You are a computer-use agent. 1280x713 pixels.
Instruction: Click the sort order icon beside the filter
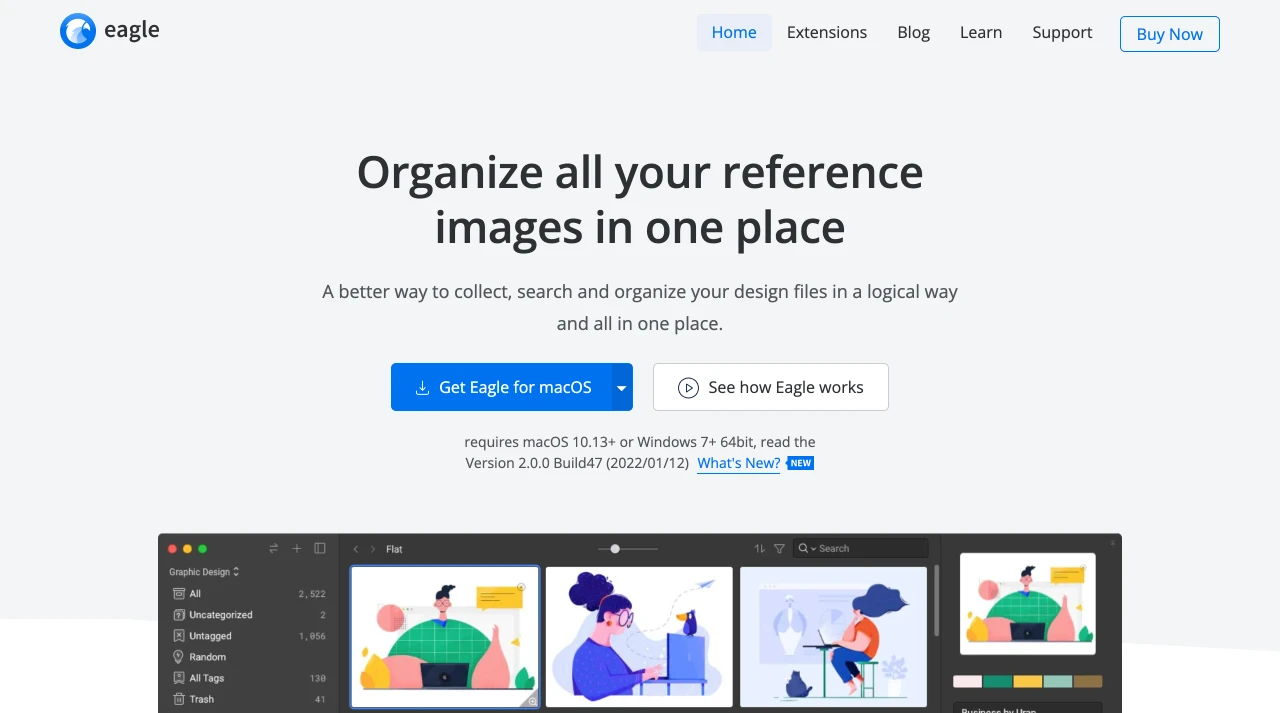(x=759, y=548)
